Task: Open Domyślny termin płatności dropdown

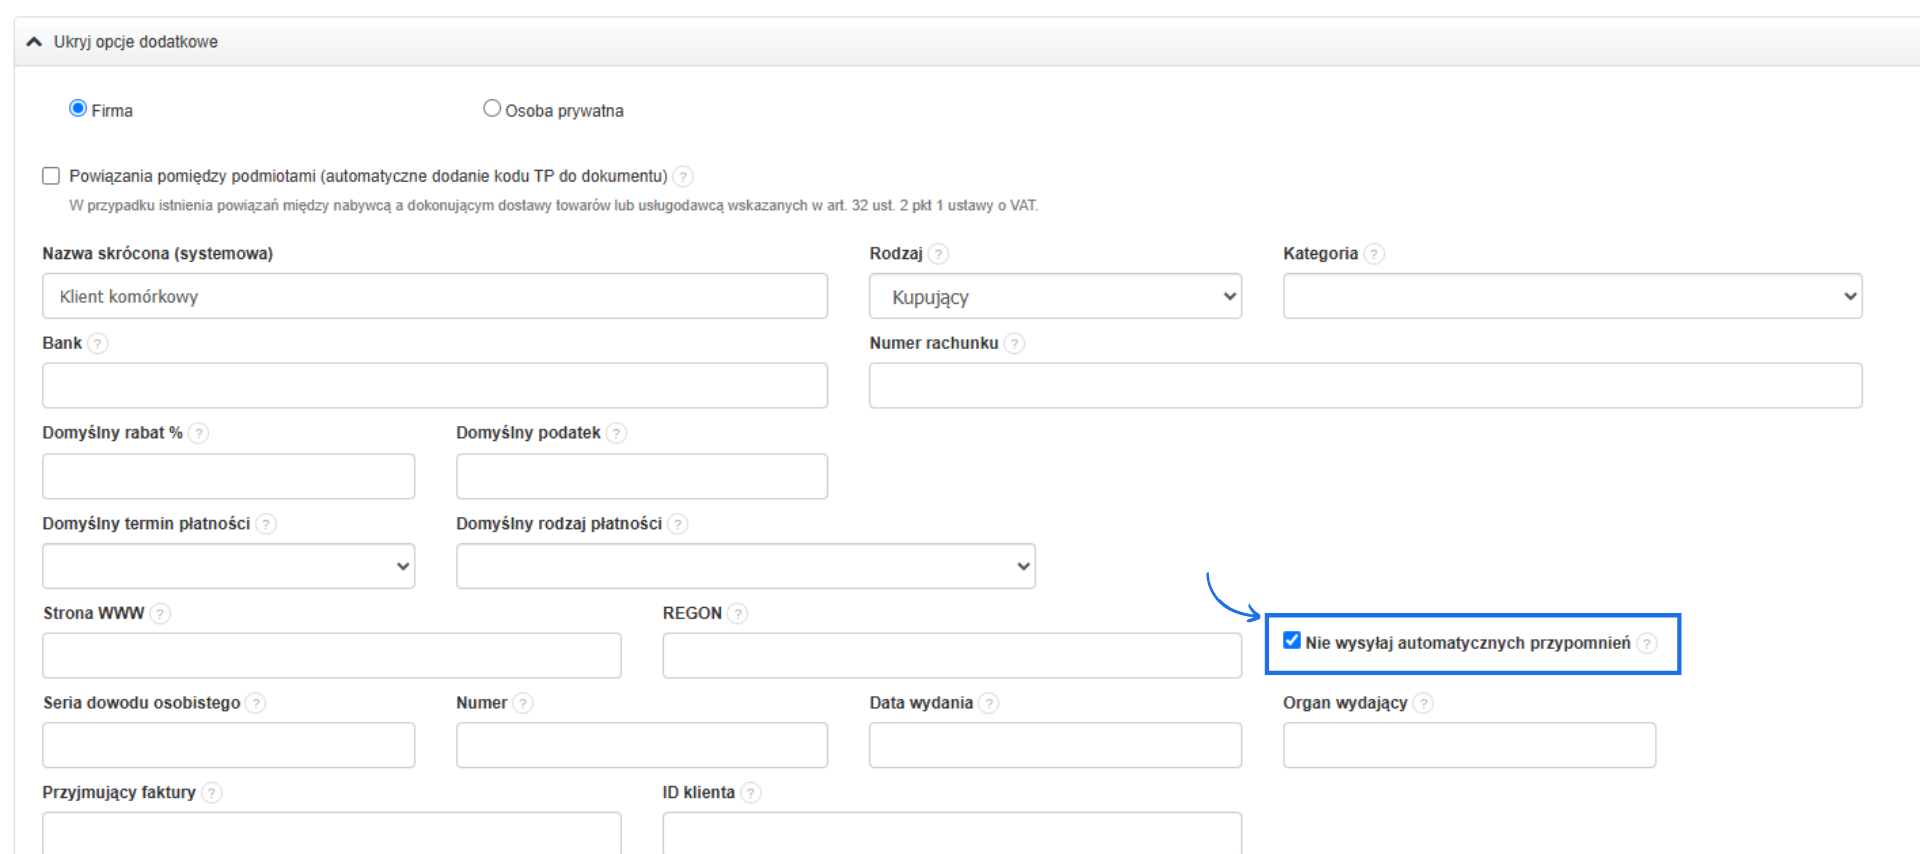Action: [x=228, y=566]
